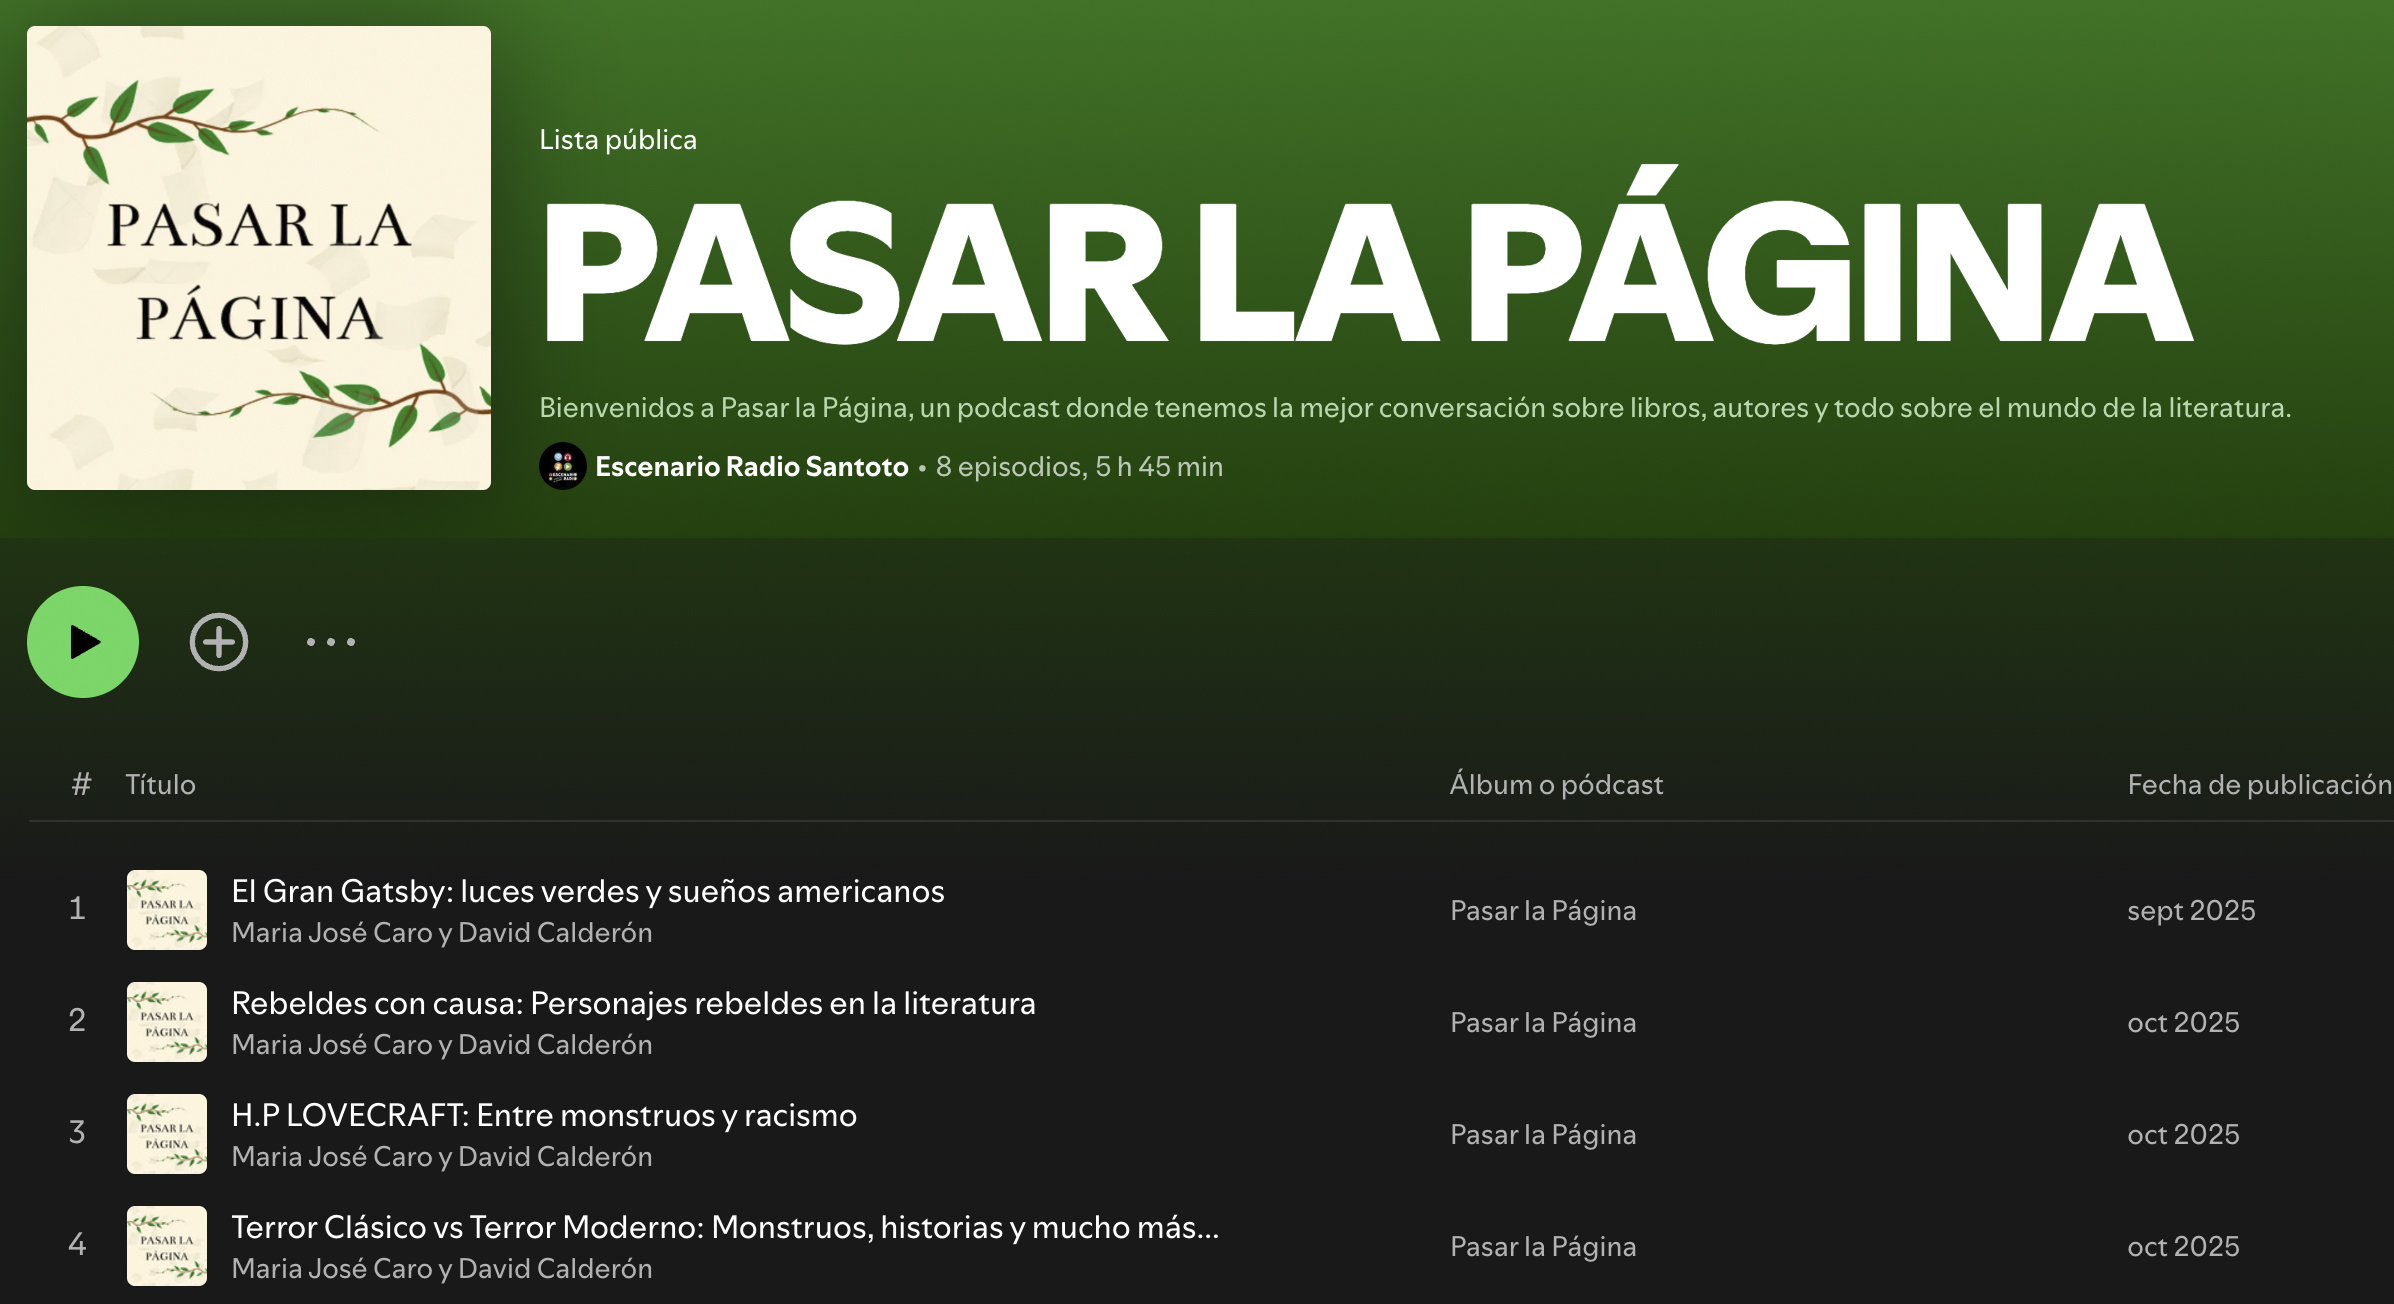The height and width of the screenshot is (1304, 2394).
Task: Click the Título column header
Action: click(160, 785)
